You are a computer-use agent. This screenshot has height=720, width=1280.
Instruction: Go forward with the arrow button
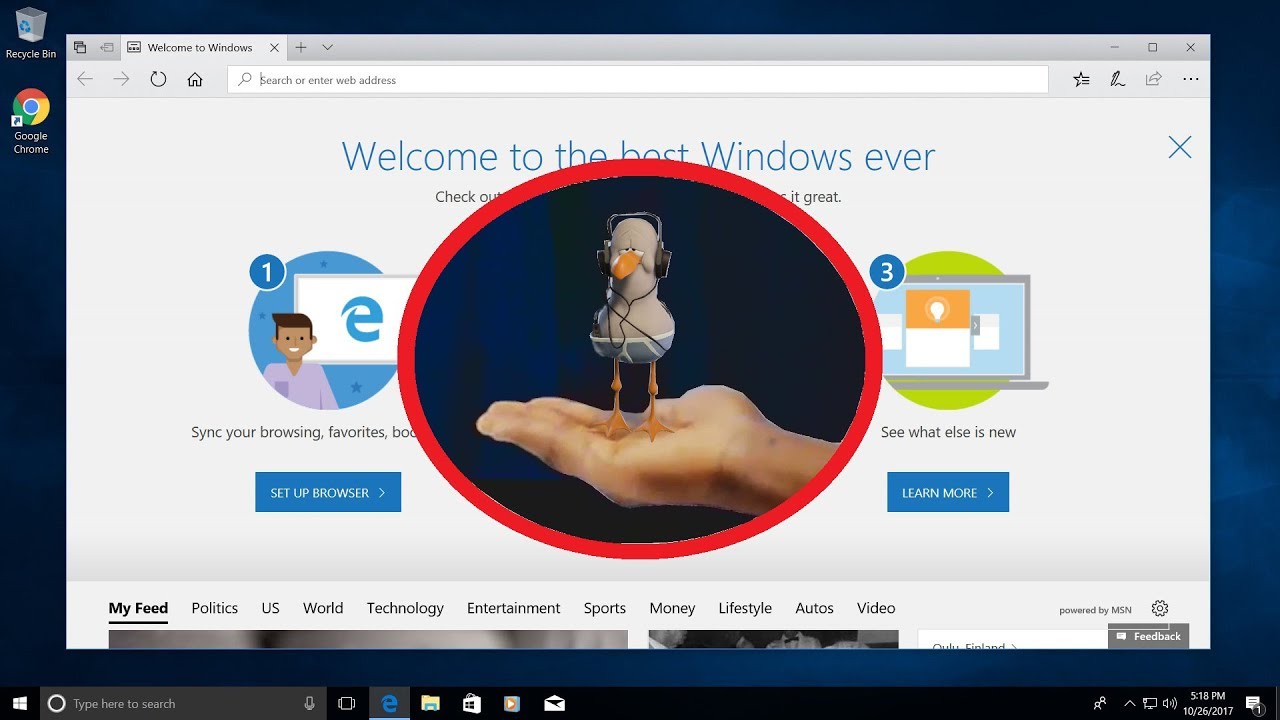[x=122, y=79]
